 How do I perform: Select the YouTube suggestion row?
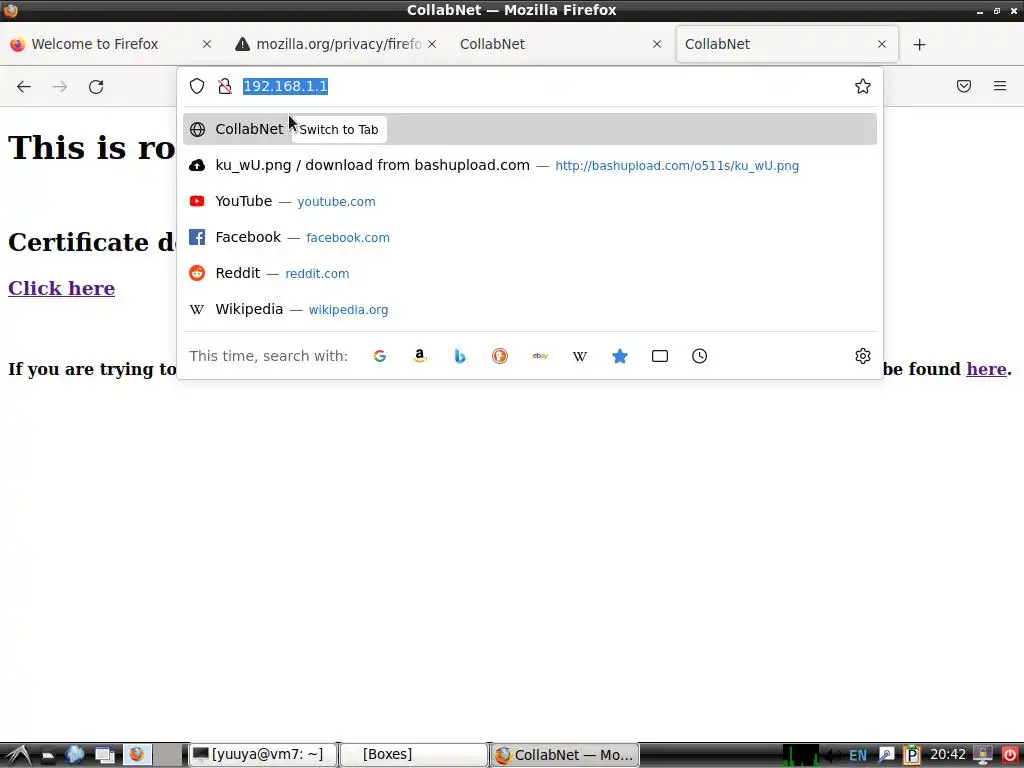(530, 201)
